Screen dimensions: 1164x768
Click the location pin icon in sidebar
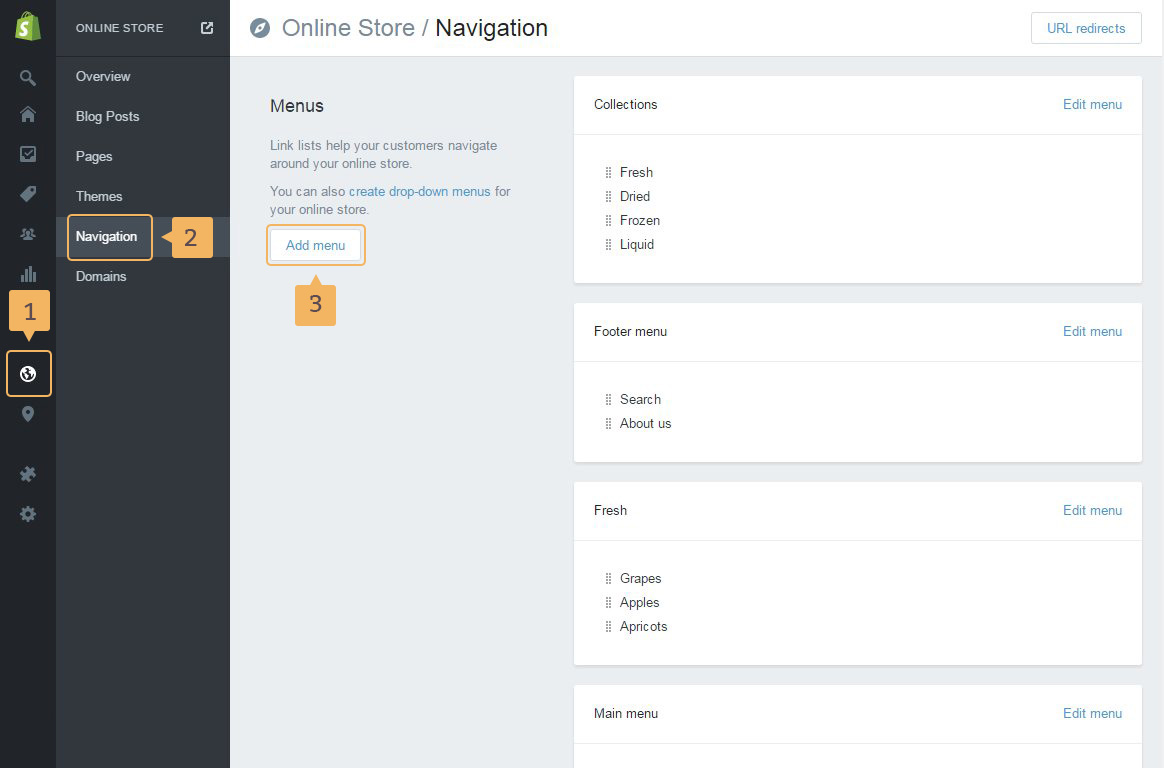coord(28,414)
